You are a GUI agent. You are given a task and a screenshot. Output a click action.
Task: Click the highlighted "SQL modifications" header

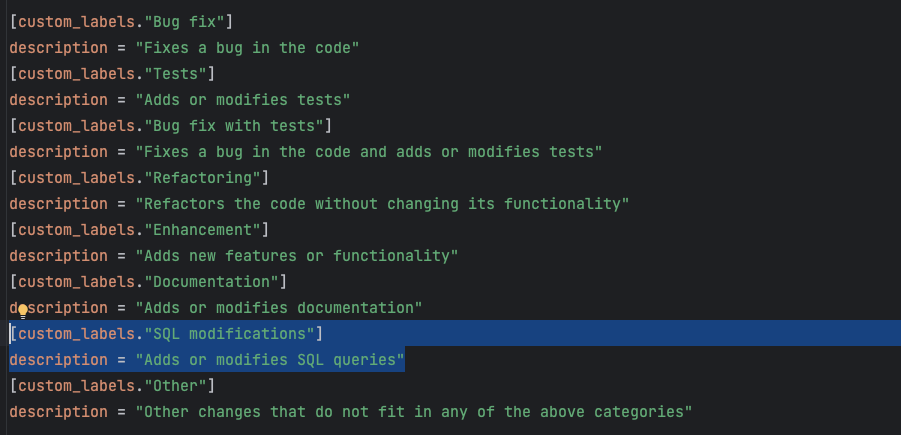pos(166,333)
